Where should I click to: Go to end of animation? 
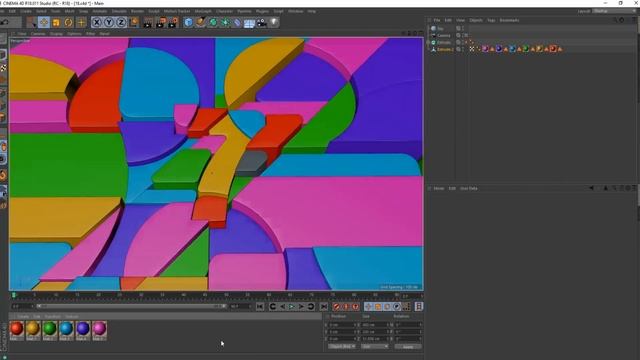coord(324,307)
